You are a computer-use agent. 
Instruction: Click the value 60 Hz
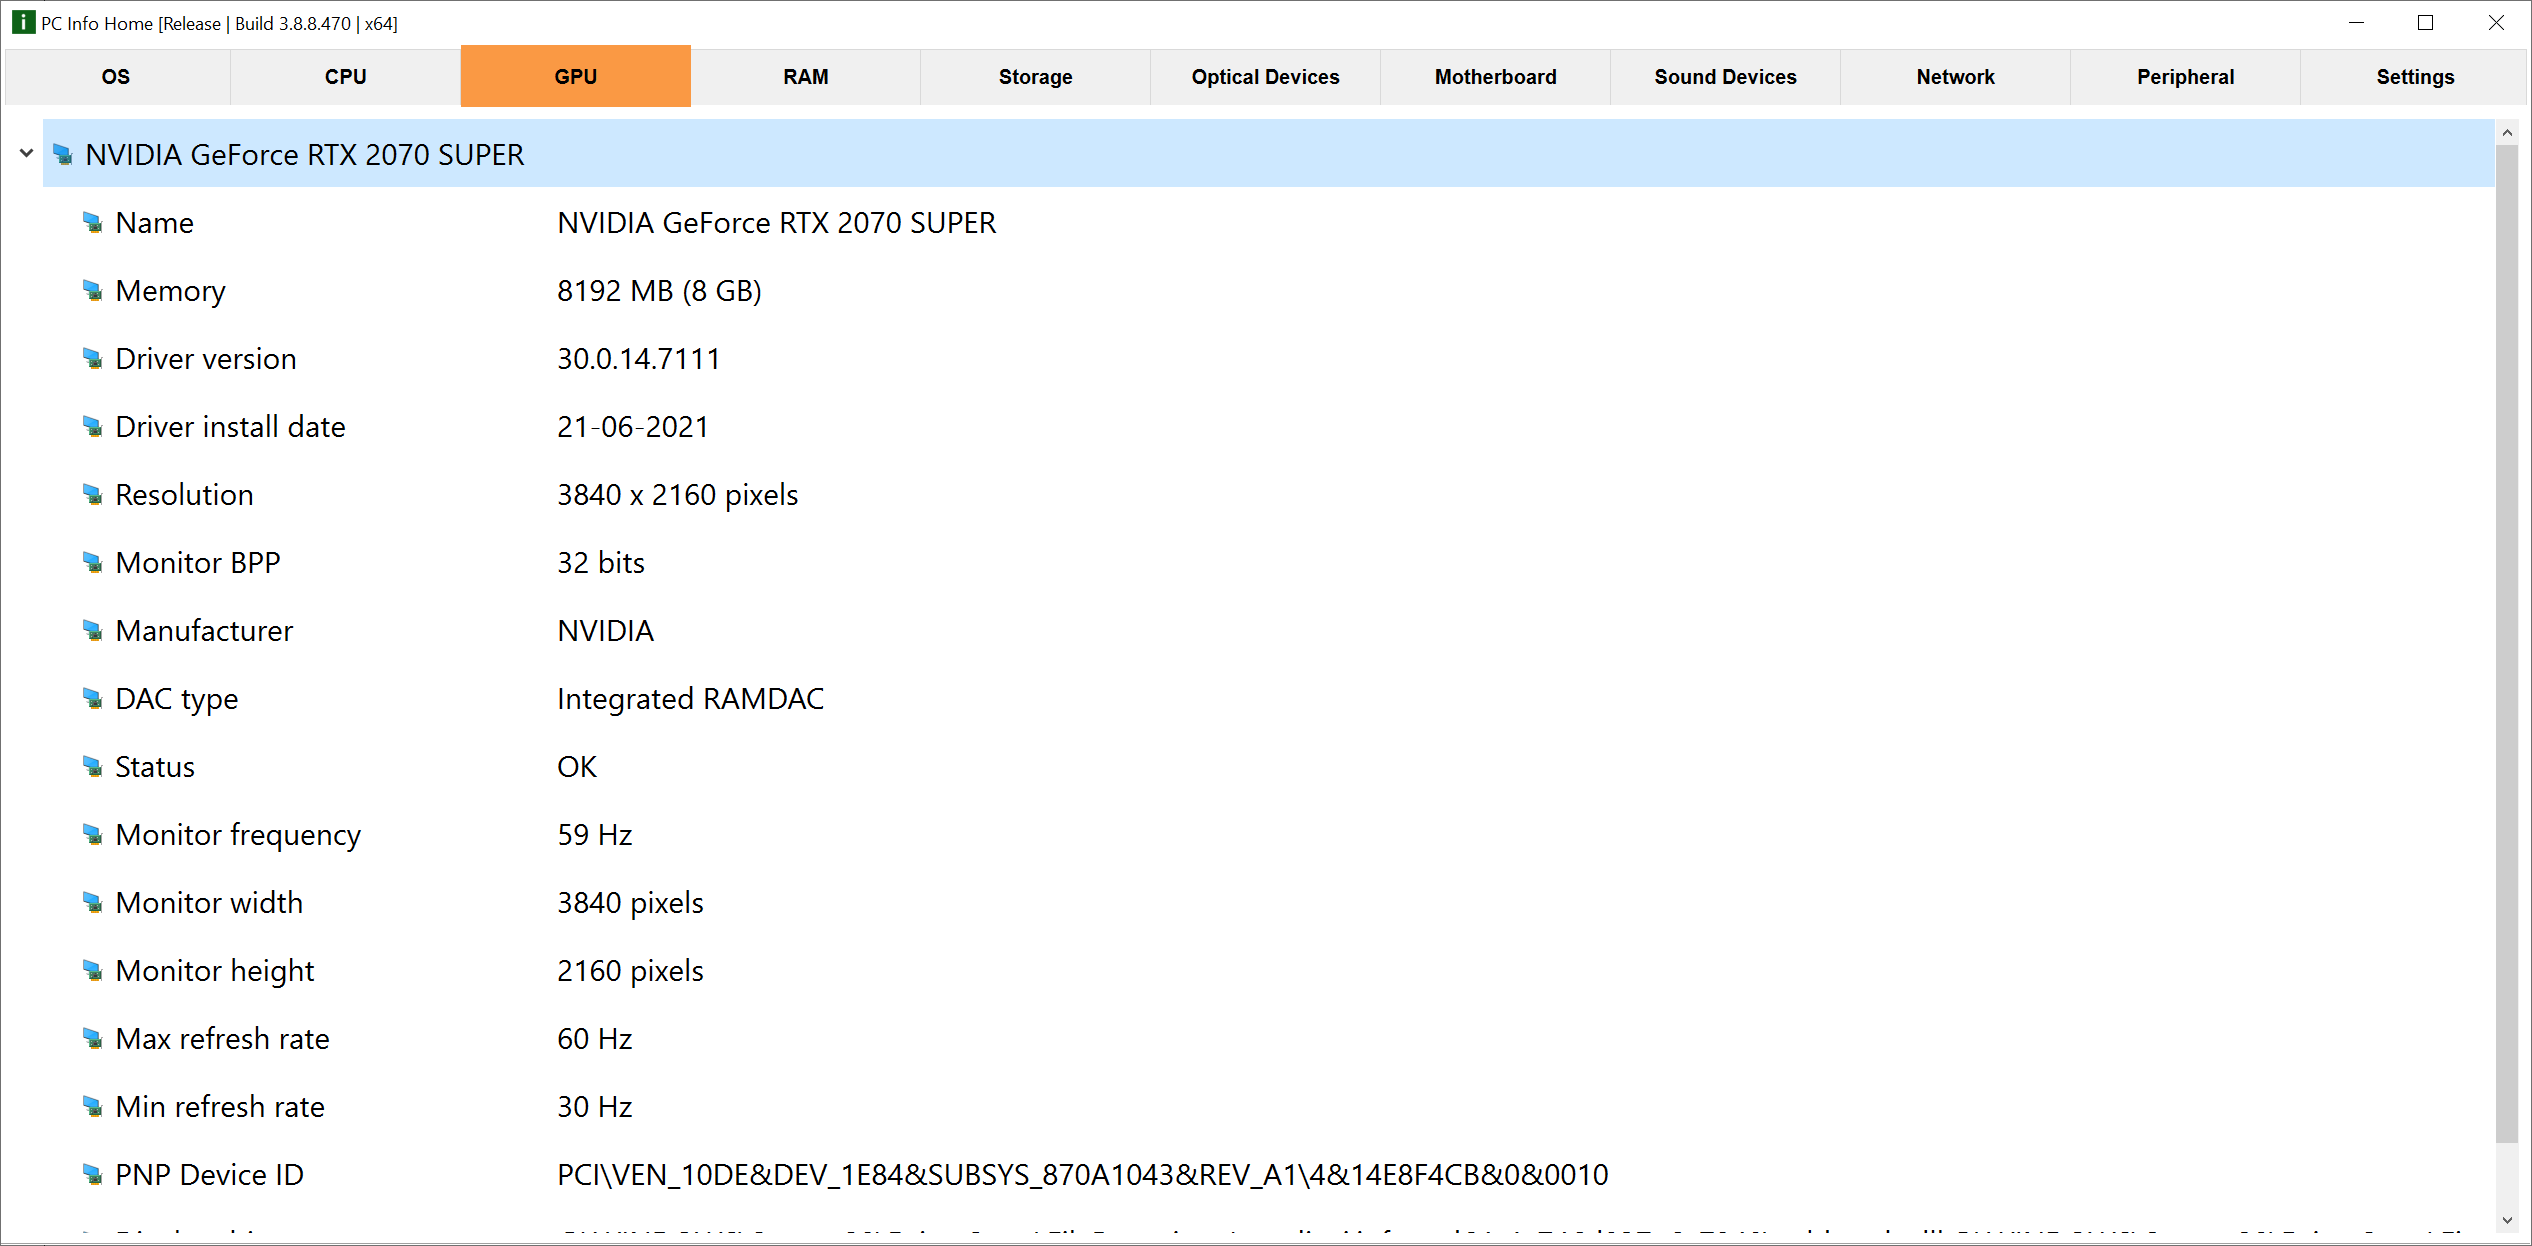[595, 1039]
